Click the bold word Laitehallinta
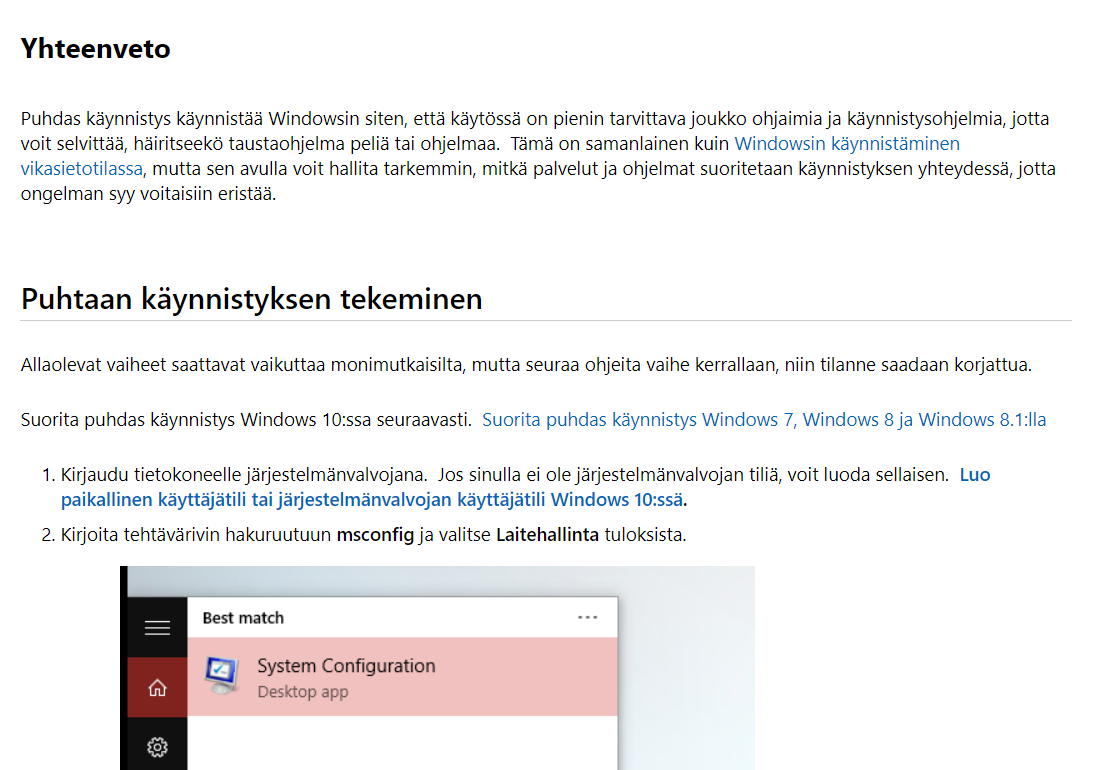Image resolution: width=1095 pixels, height=770 pixels. tap(548, 535)
